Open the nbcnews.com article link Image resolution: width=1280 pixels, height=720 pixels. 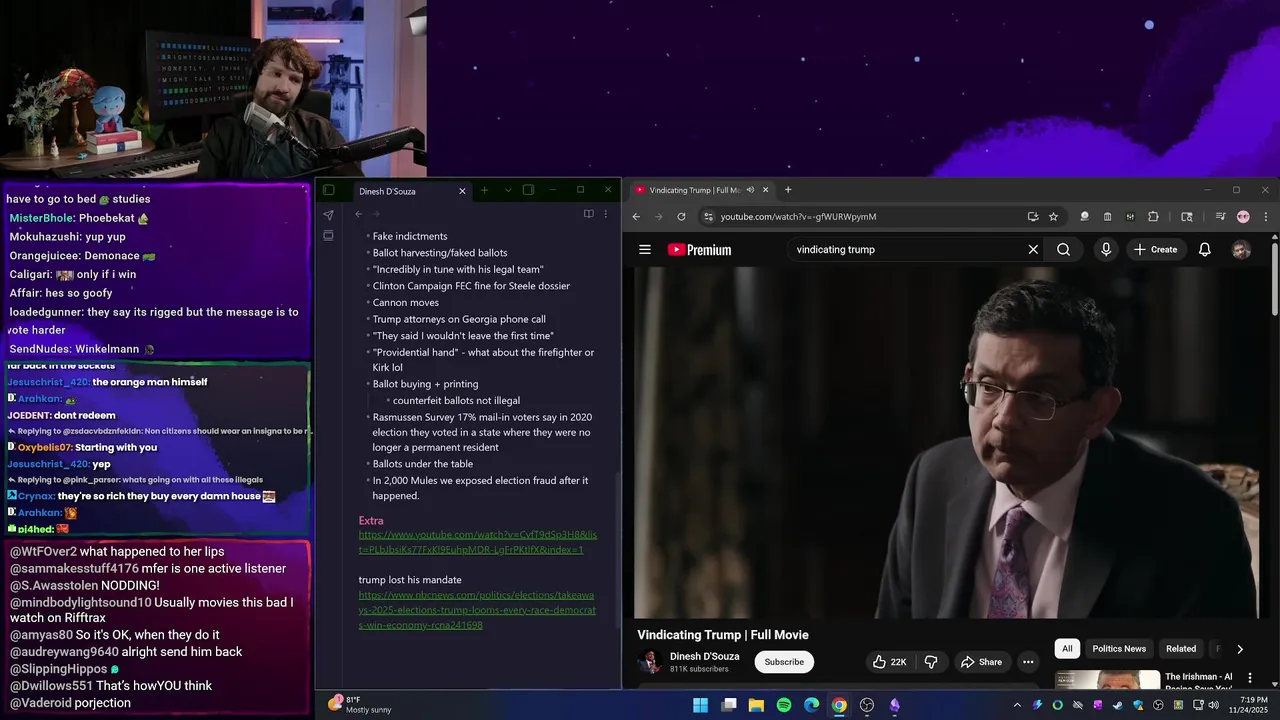[x=477, y=610]
